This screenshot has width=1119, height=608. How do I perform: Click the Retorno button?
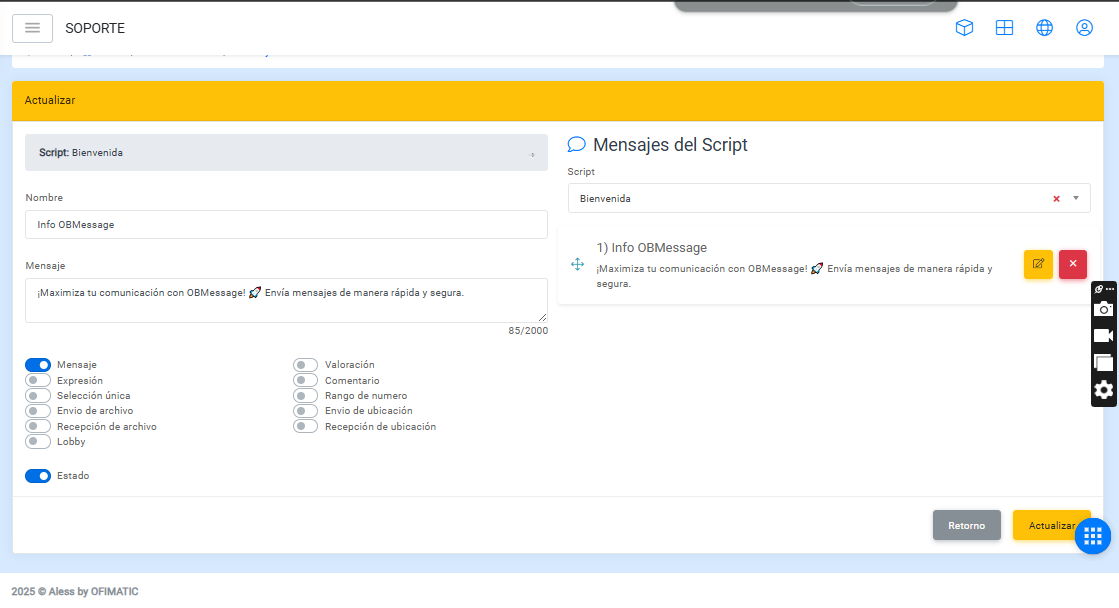point(966,525)
